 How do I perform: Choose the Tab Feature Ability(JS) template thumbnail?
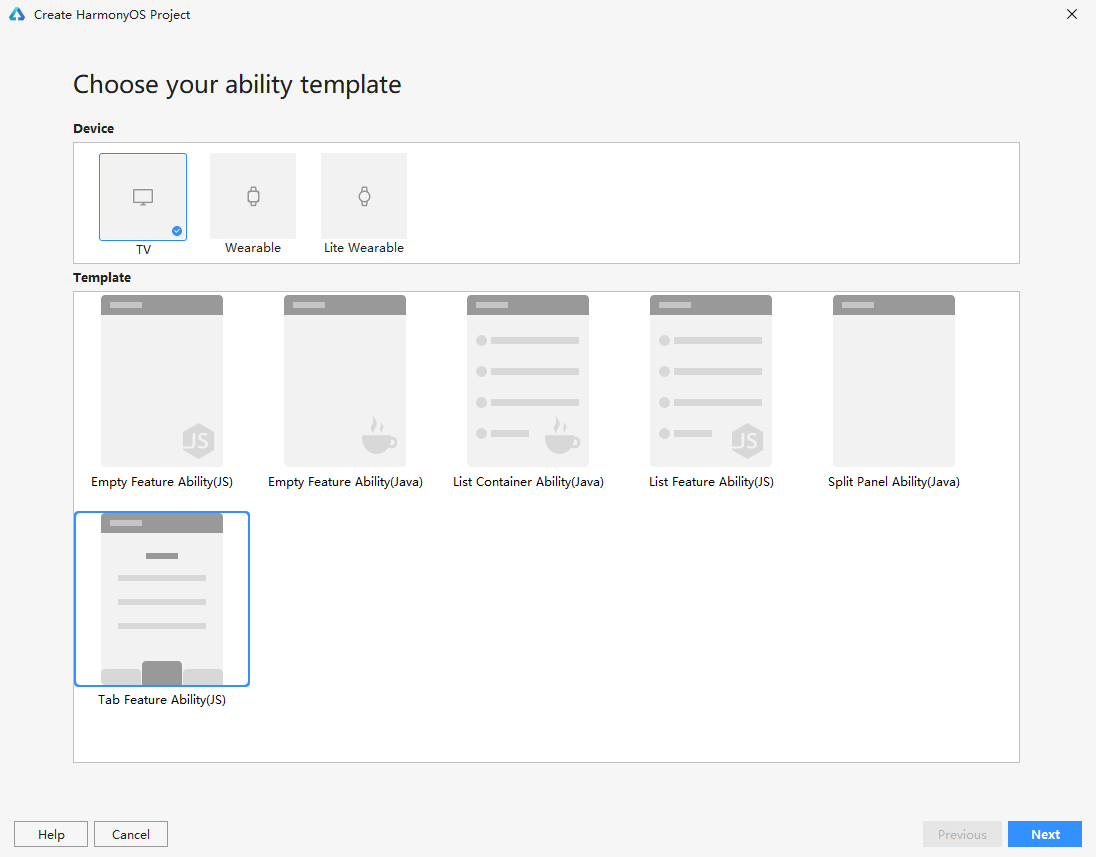pos(162,599)
